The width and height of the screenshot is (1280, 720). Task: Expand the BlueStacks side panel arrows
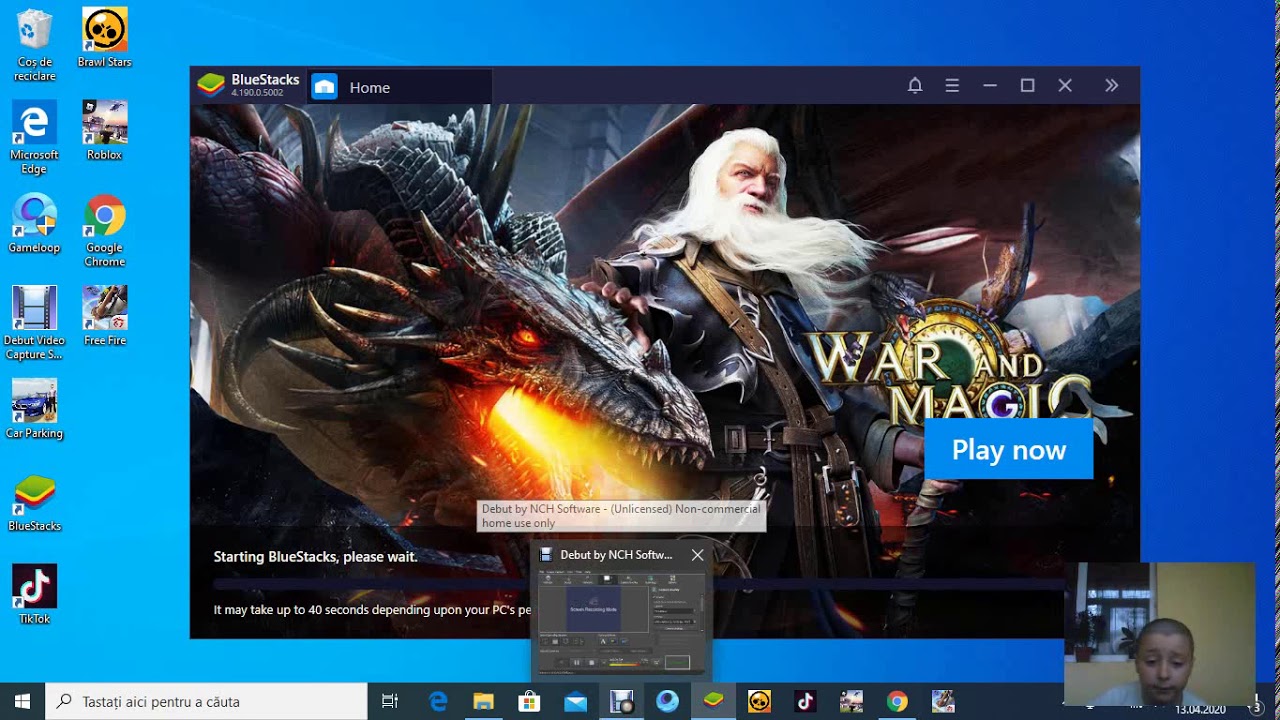(x=1111, y=86)
